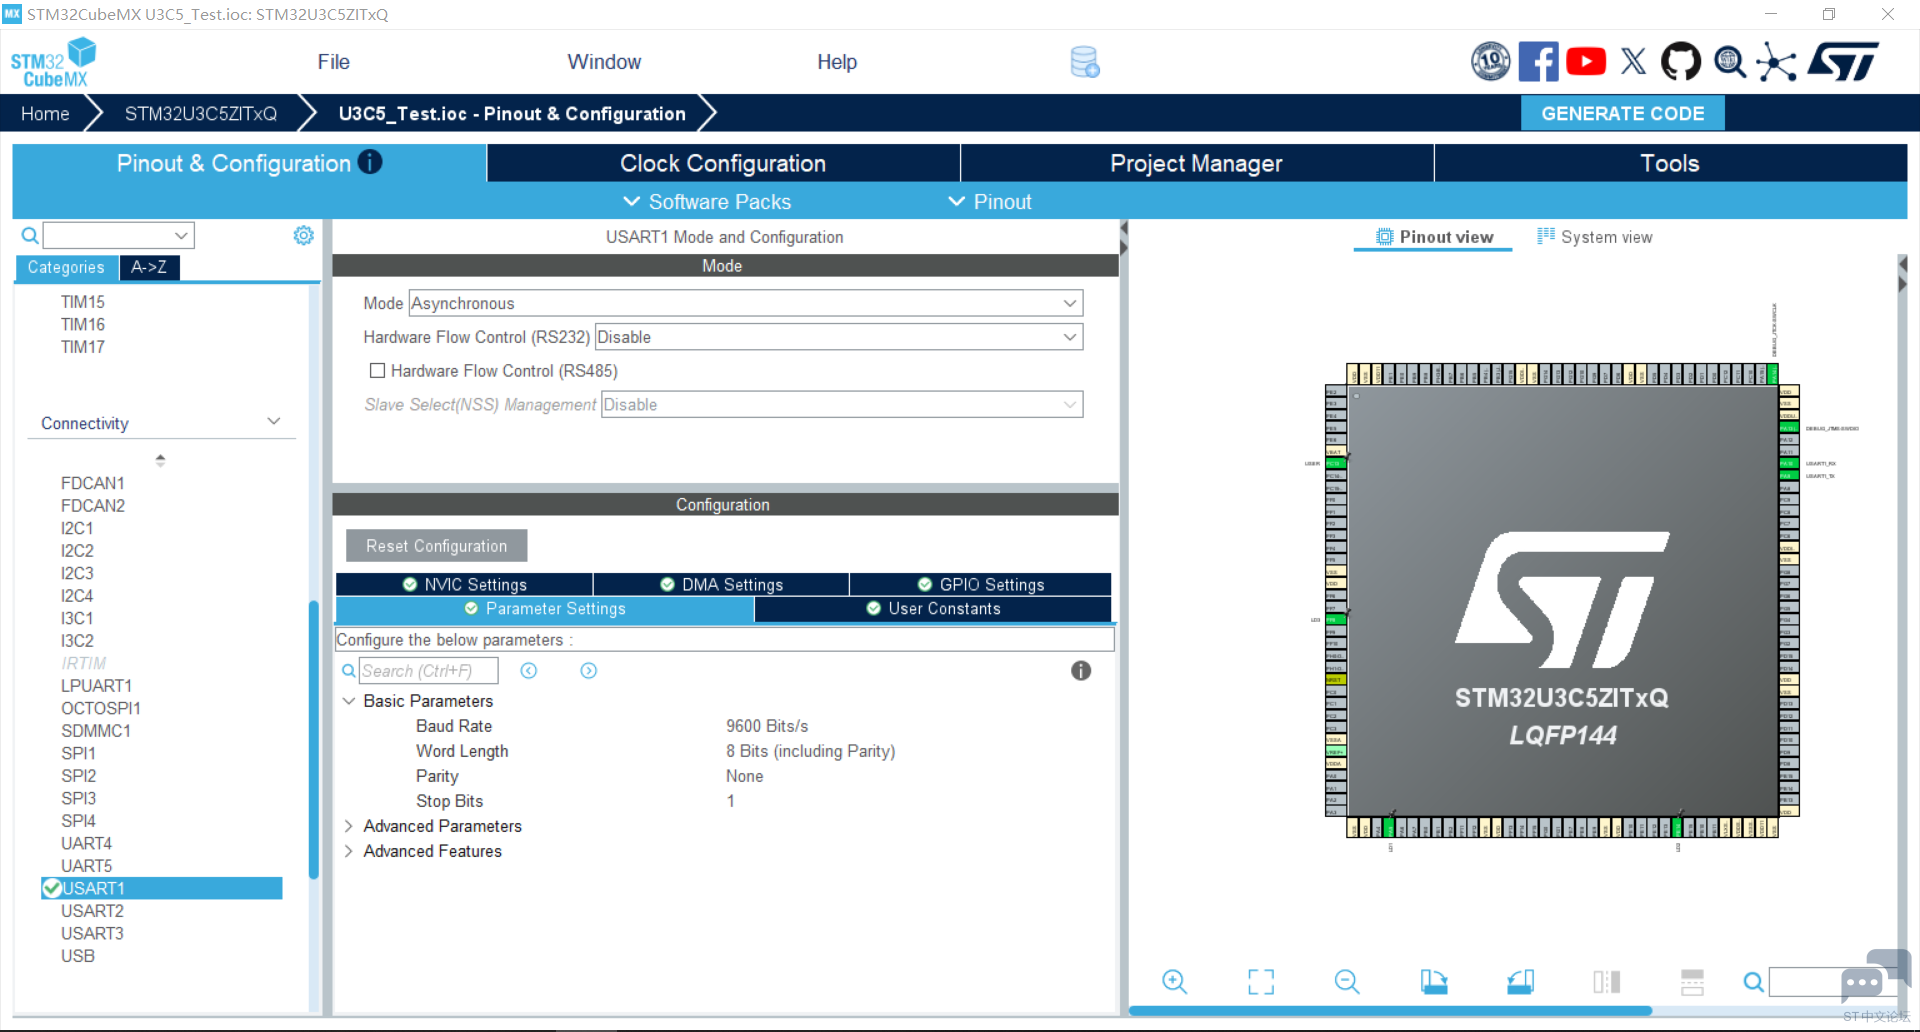Click the Pinout & Configuration info icon
The width and height of the screenshot is (1920, 1032).
[370, 162]
